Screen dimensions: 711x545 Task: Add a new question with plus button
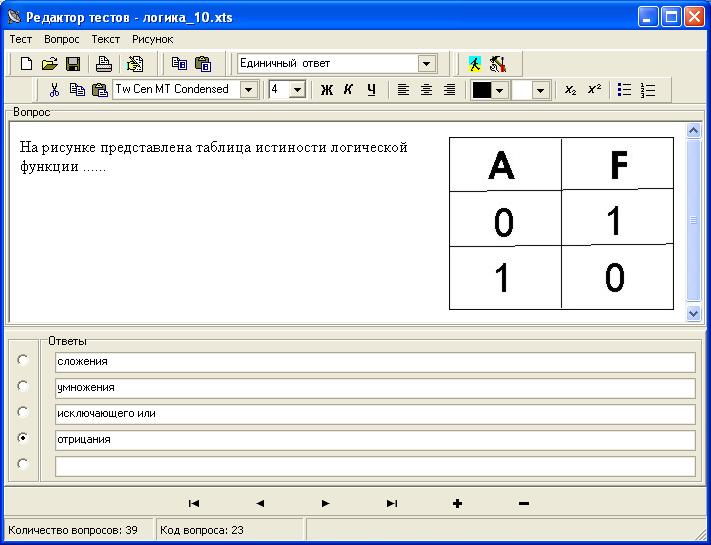coord(457,503)
